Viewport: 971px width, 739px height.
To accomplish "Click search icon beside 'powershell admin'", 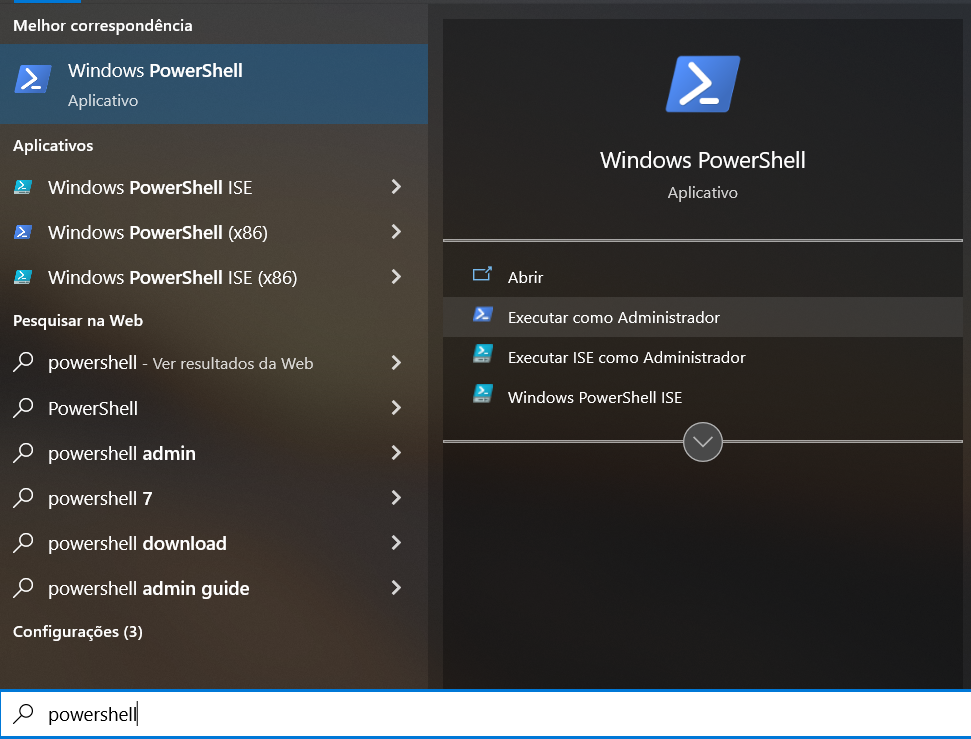I will [x=23, y=453].
